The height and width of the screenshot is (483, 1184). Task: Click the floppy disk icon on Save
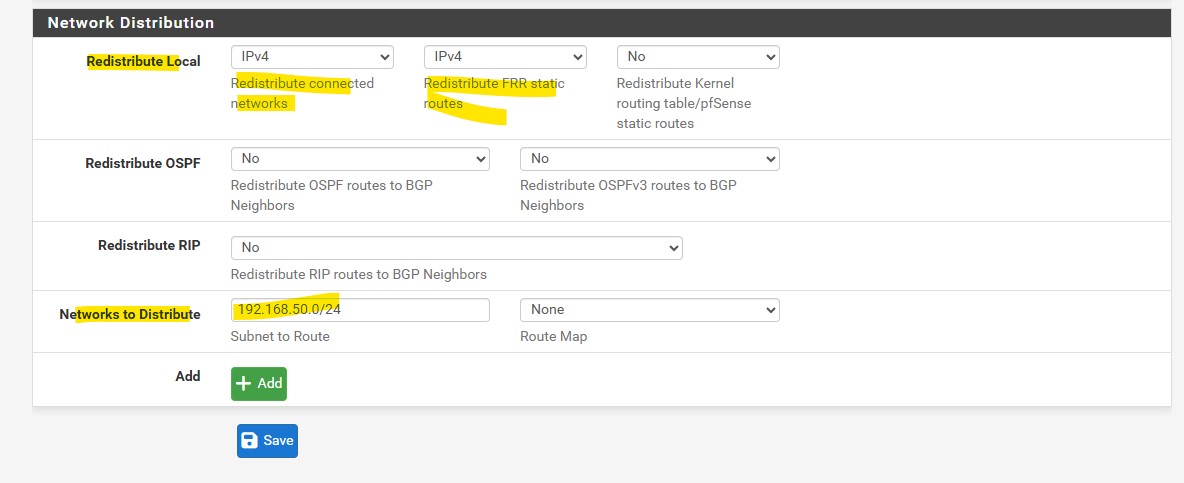(x=250, y=440)
